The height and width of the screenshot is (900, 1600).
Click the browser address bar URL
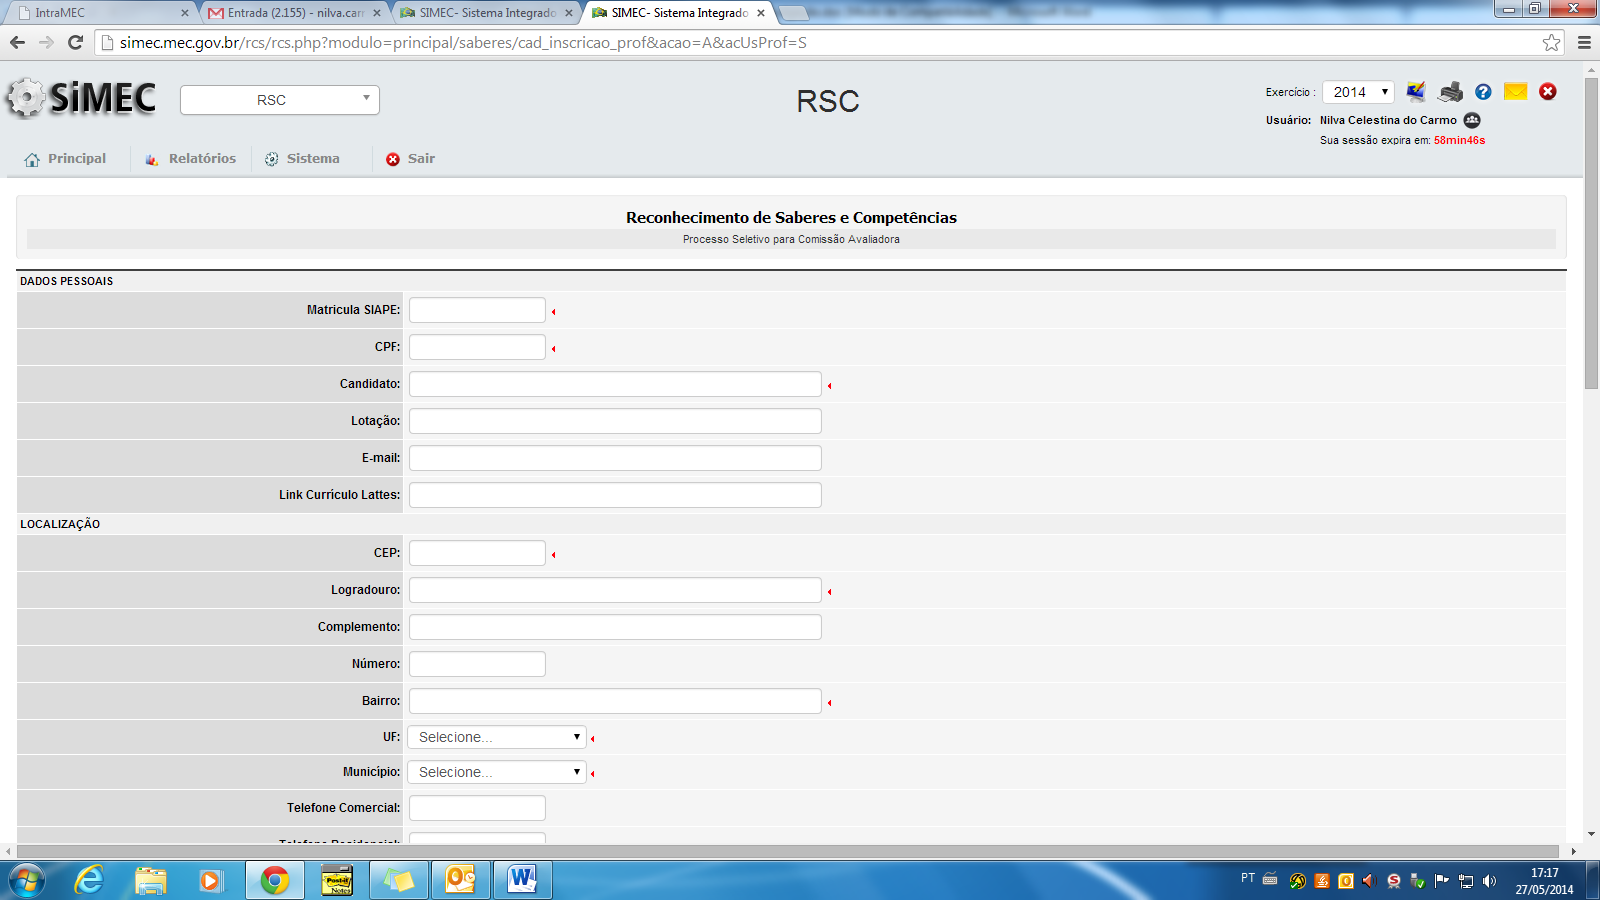tap(463, 42)
